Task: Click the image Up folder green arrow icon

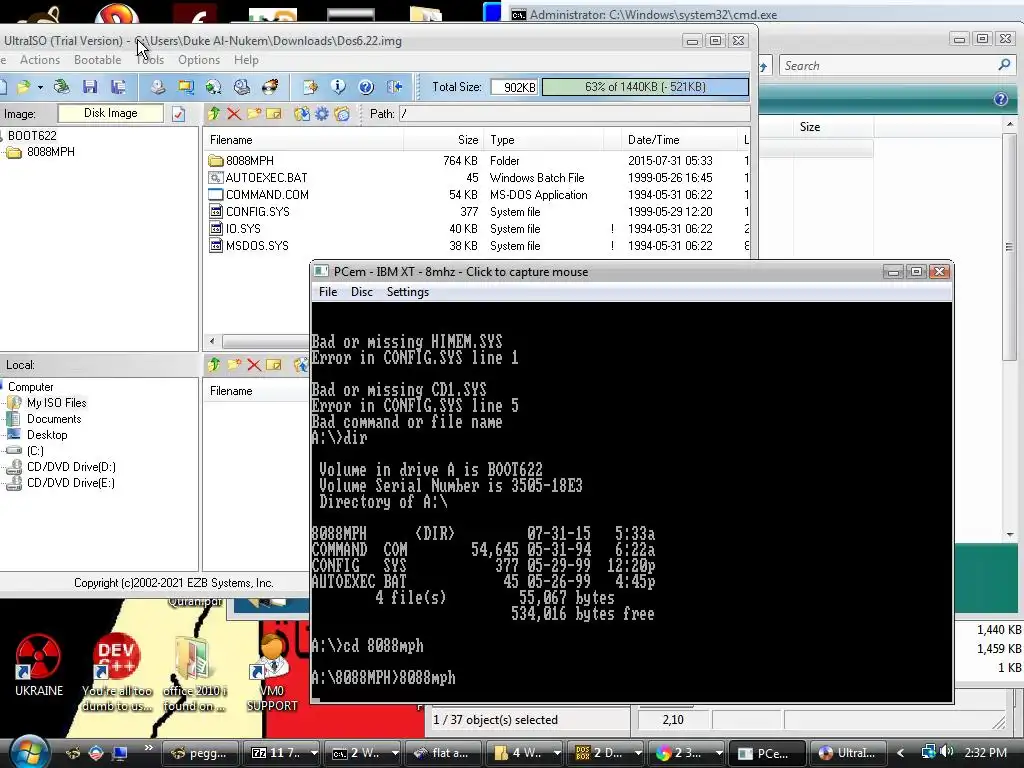Action: [214, 114]
